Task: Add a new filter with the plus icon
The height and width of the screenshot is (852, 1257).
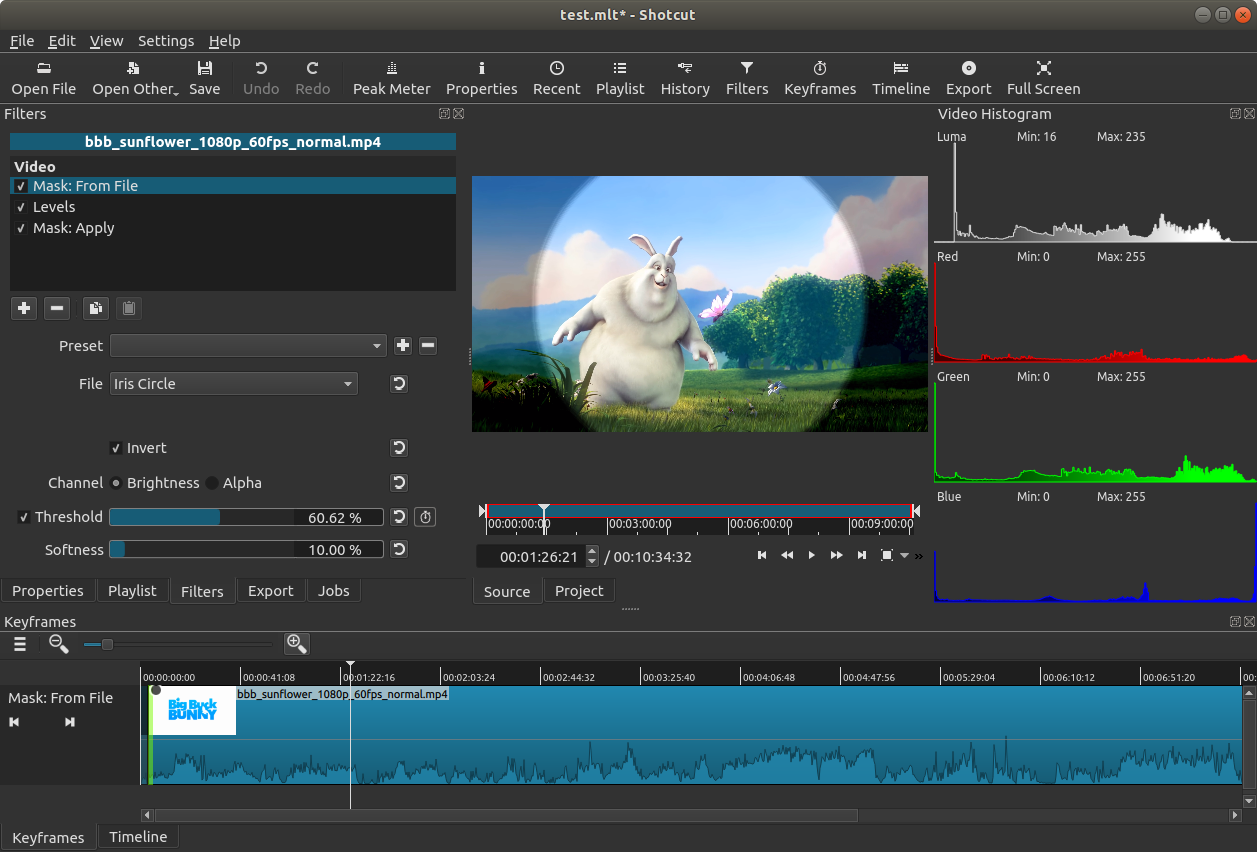Action: pyautogui.click(x=23, y=308)
